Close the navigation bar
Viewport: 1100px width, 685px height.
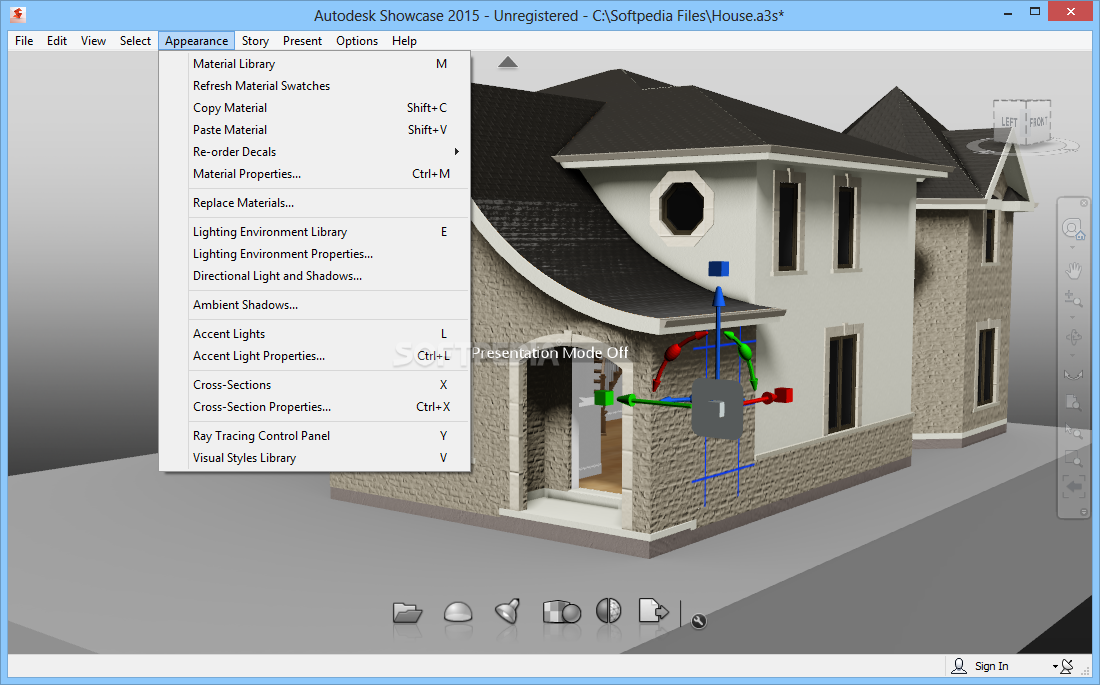(x=1084, y=203)
